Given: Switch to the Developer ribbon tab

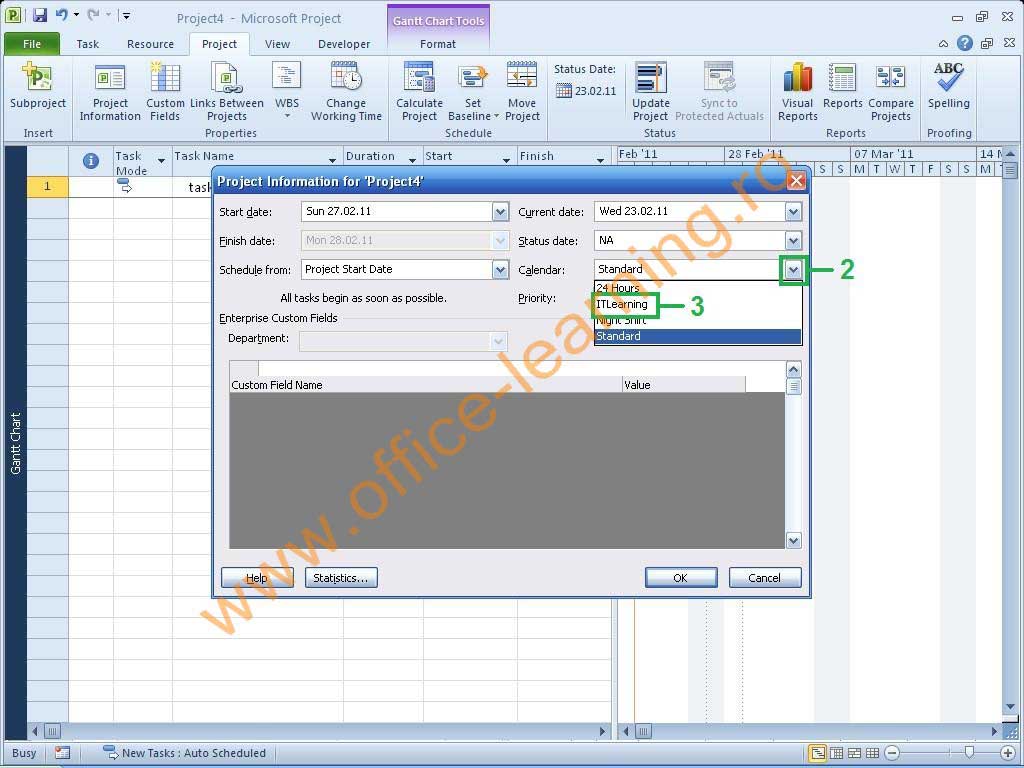Looking at the screenshot, I should pyautogui.click(x=344, y=44).
